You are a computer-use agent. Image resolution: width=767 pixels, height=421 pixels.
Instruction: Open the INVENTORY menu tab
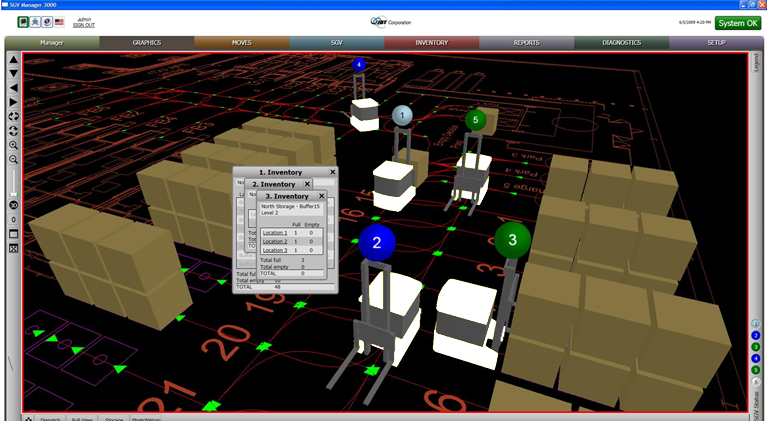tap(431, 43)
